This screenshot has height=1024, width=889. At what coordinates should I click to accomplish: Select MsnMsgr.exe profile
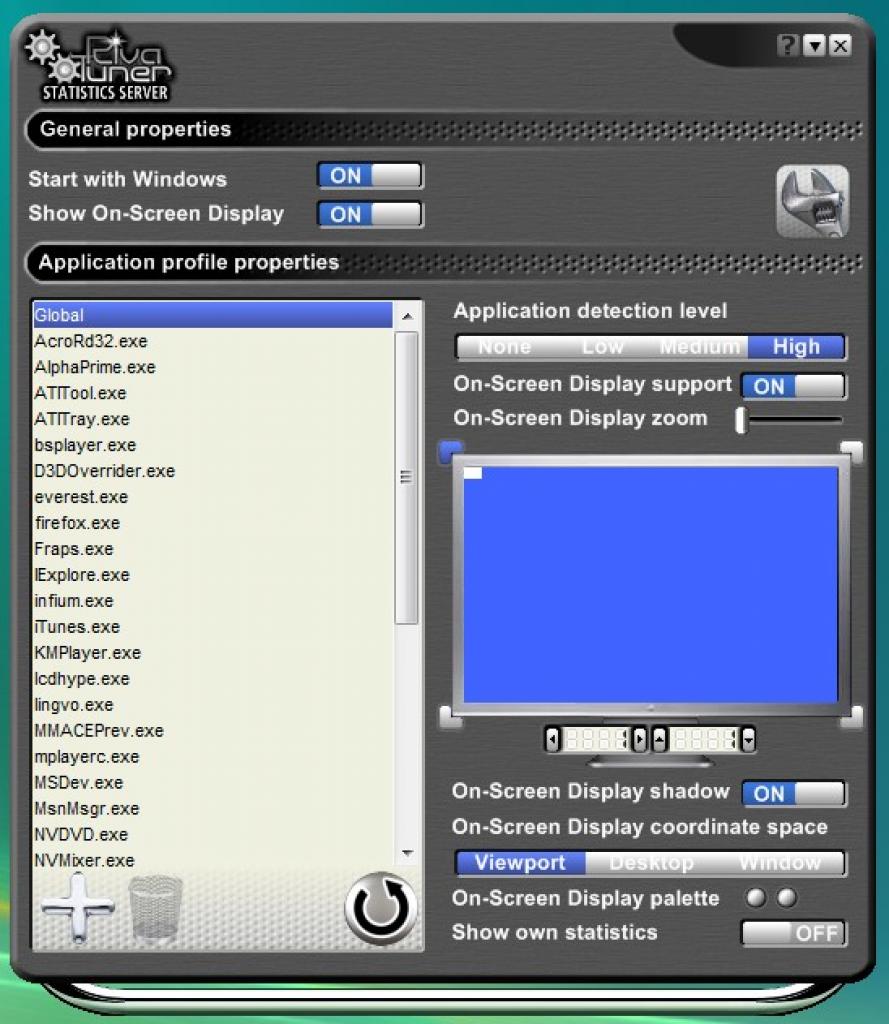(213, 808)
